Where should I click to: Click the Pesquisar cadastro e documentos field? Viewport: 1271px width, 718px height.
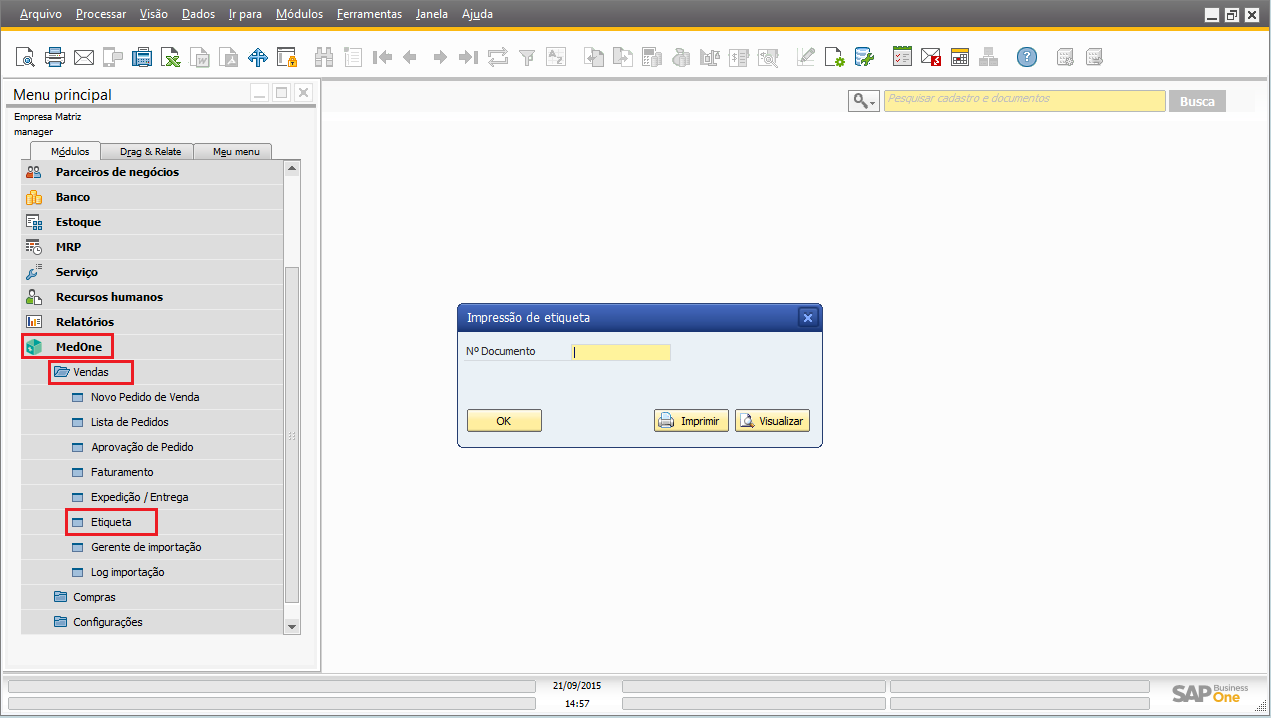point(1025,101)
